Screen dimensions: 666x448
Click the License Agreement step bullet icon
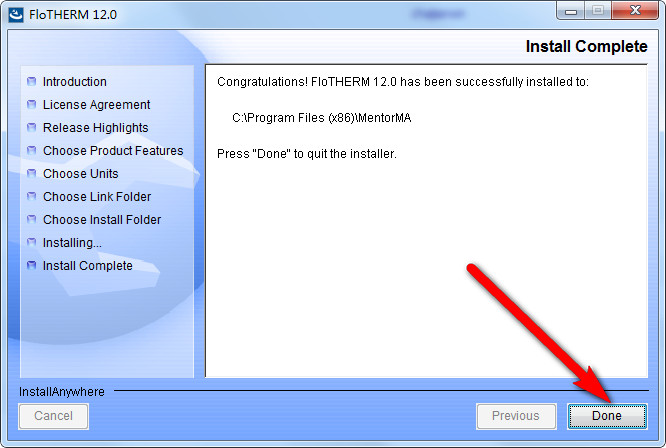[31, 104]
